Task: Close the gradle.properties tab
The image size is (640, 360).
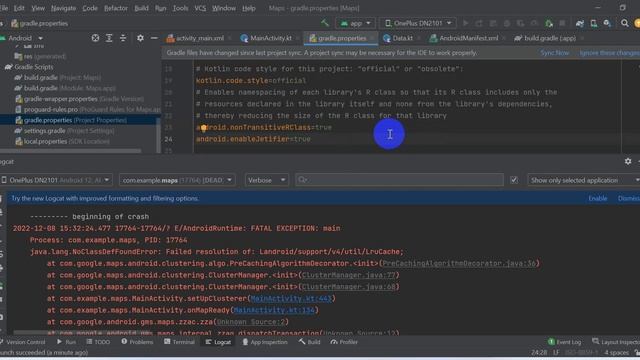Action: pyautogui.click(x=372, y=38)
